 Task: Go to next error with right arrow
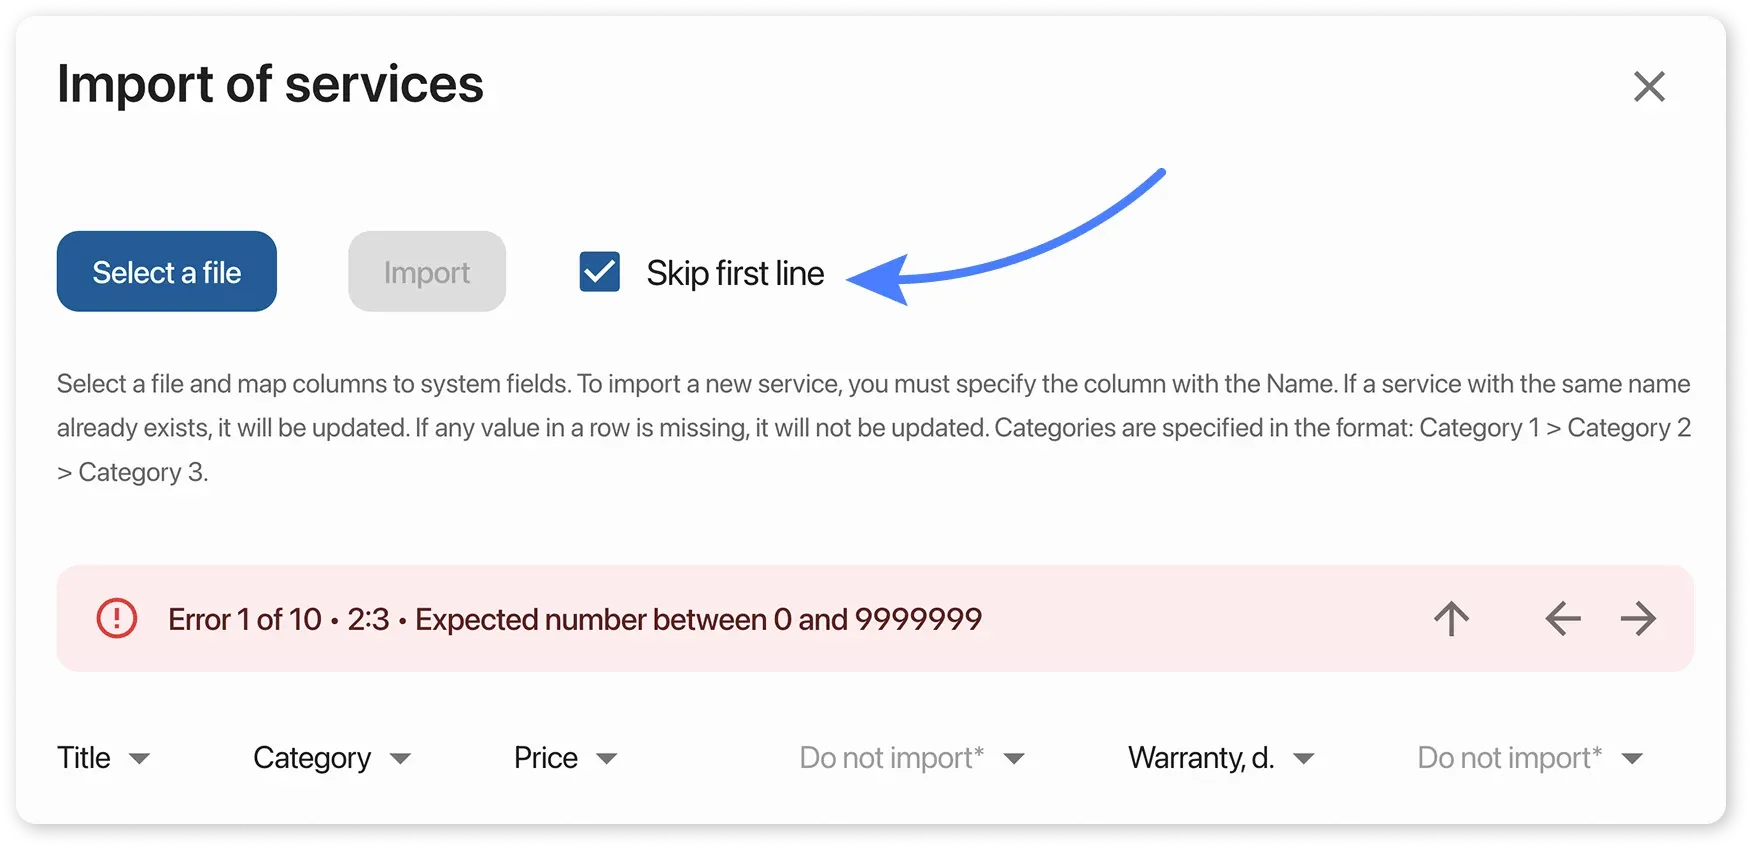click(1638, 619)
